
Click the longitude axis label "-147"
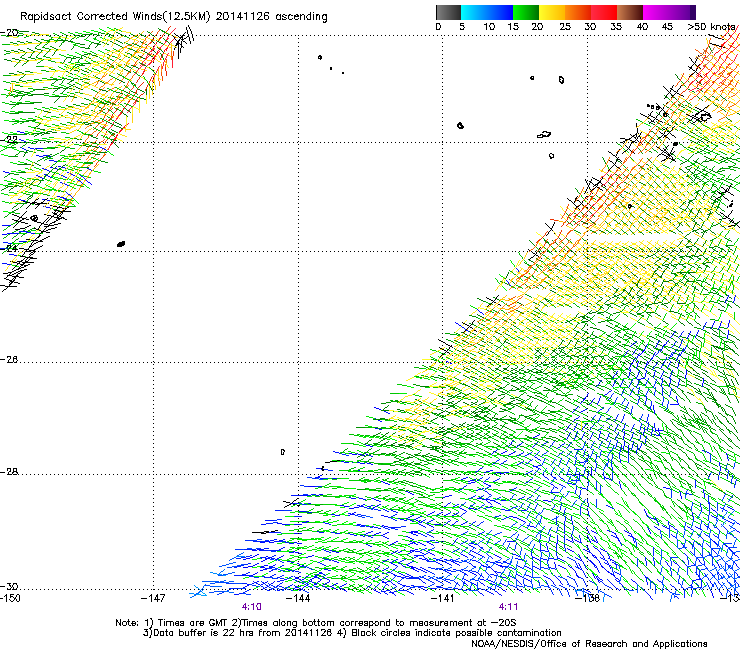(153, 598)
